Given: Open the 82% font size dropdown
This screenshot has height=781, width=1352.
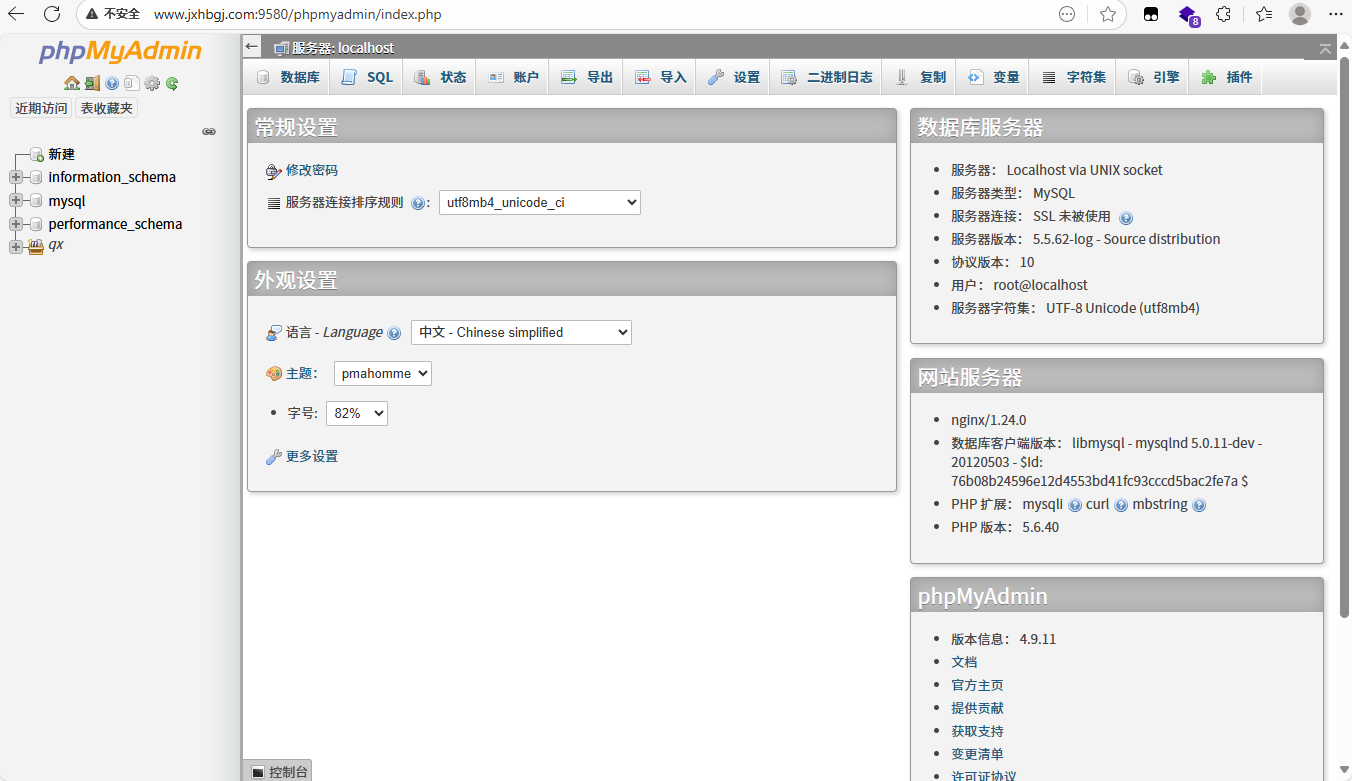Looking at the screenshot, I should (x=357, y=413).
